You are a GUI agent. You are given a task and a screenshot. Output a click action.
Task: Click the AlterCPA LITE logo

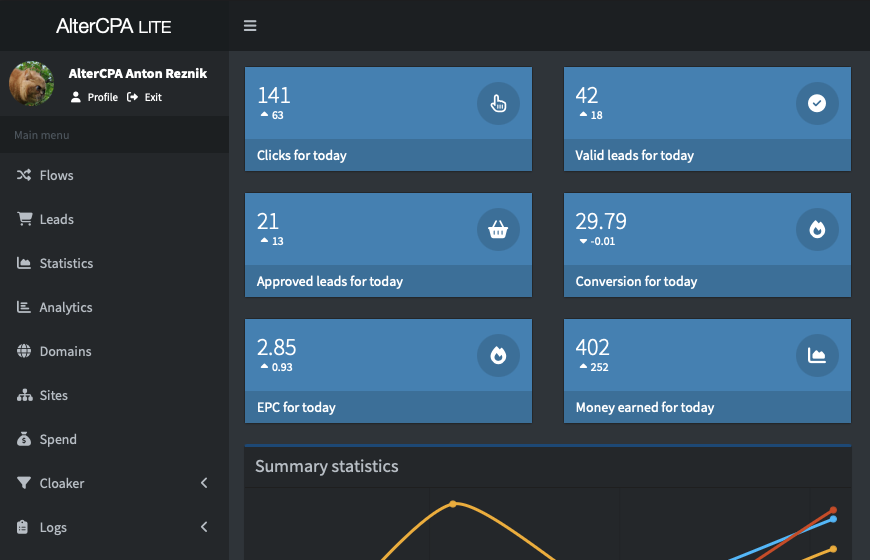114,26
